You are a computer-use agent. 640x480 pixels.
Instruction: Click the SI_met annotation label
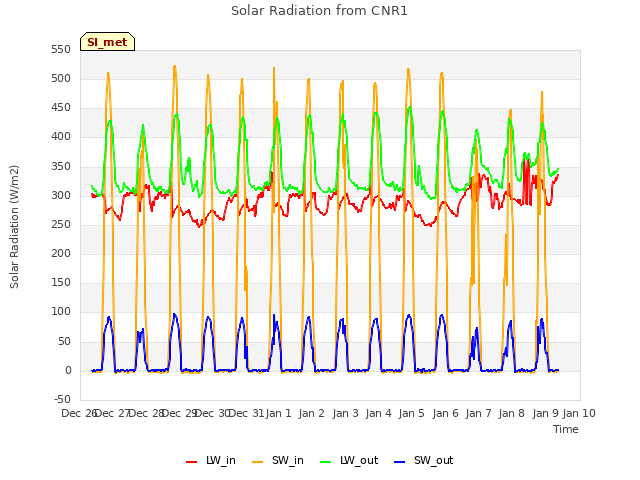tap(107, 42)
